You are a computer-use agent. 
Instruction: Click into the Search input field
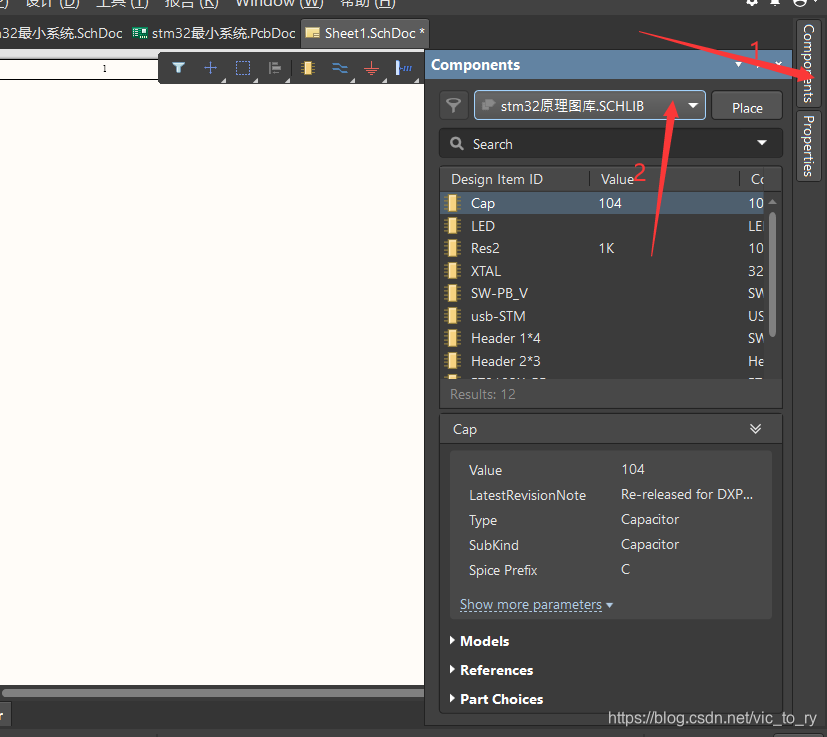610,143
